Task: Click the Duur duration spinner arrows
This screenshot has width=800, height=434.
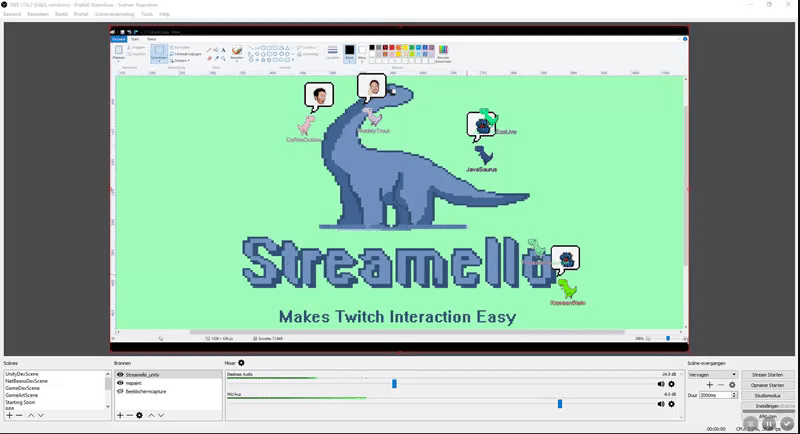Action: click(734, 395)
